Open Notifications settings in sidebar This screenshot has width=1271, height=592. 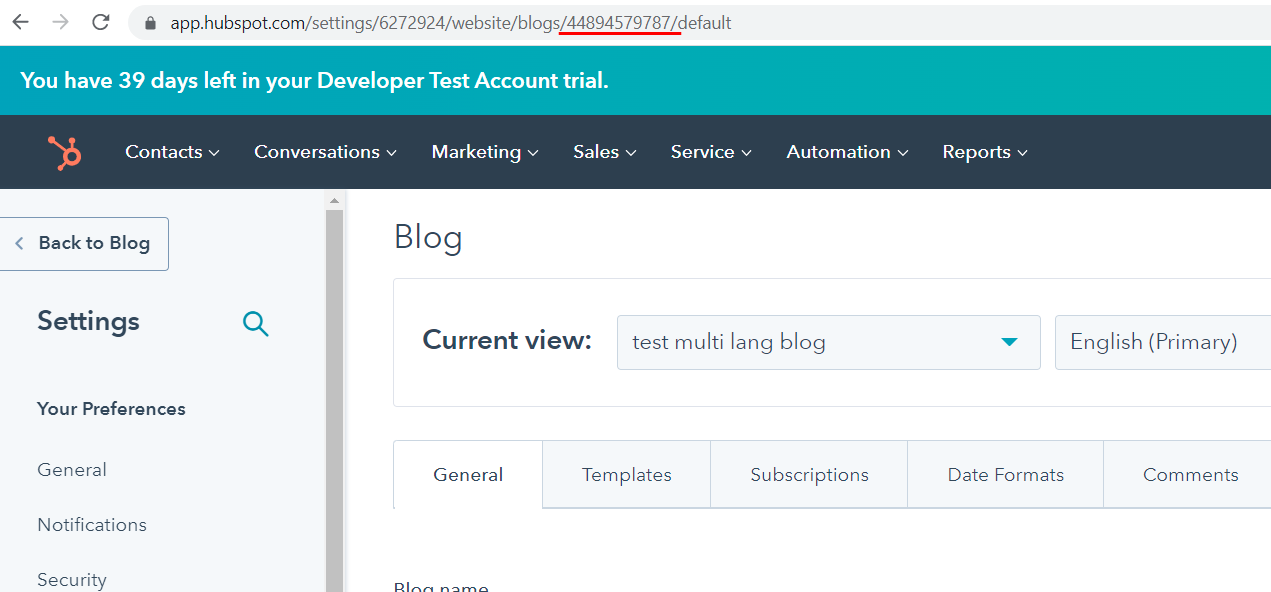click(92, 525)
